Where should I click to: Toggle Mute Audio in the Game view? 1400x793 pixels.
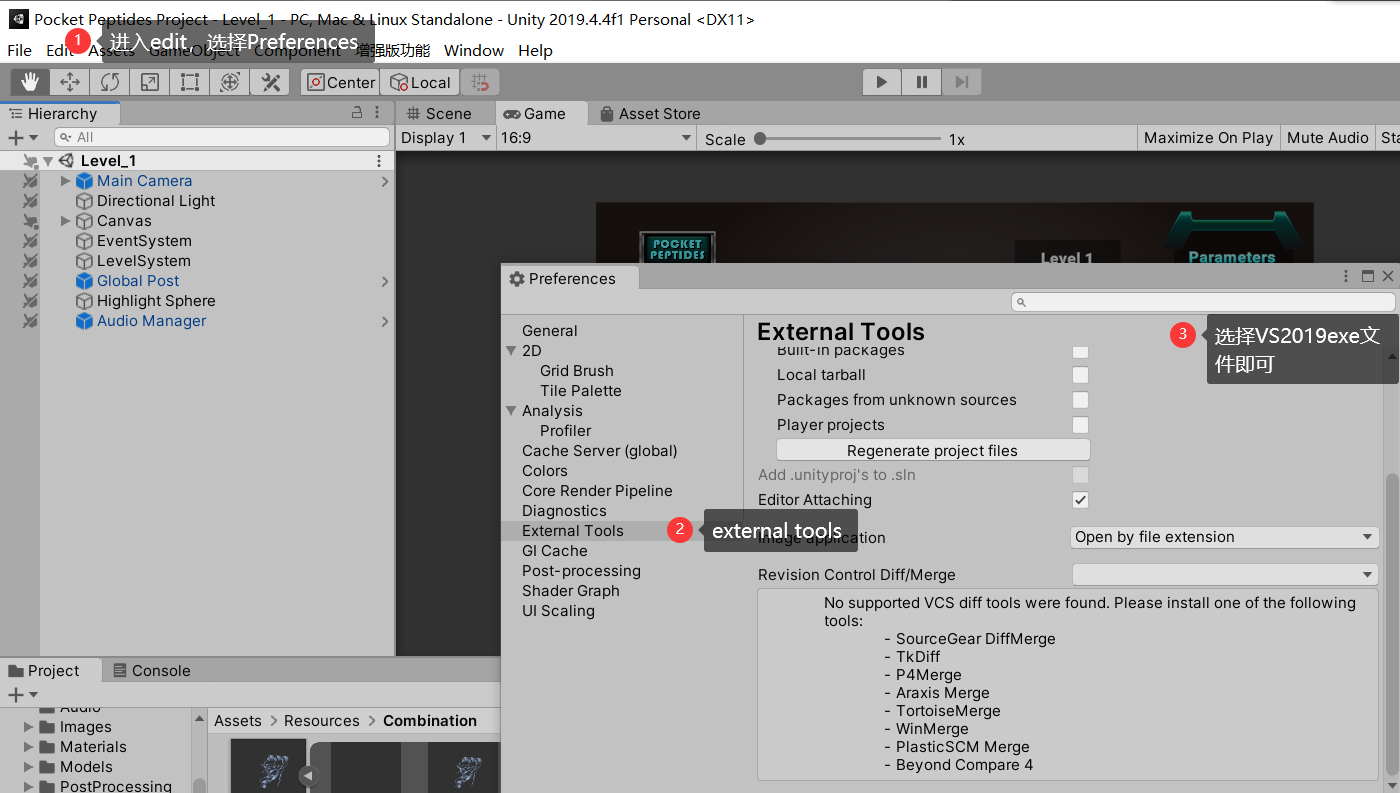[x=1328, y=138]
